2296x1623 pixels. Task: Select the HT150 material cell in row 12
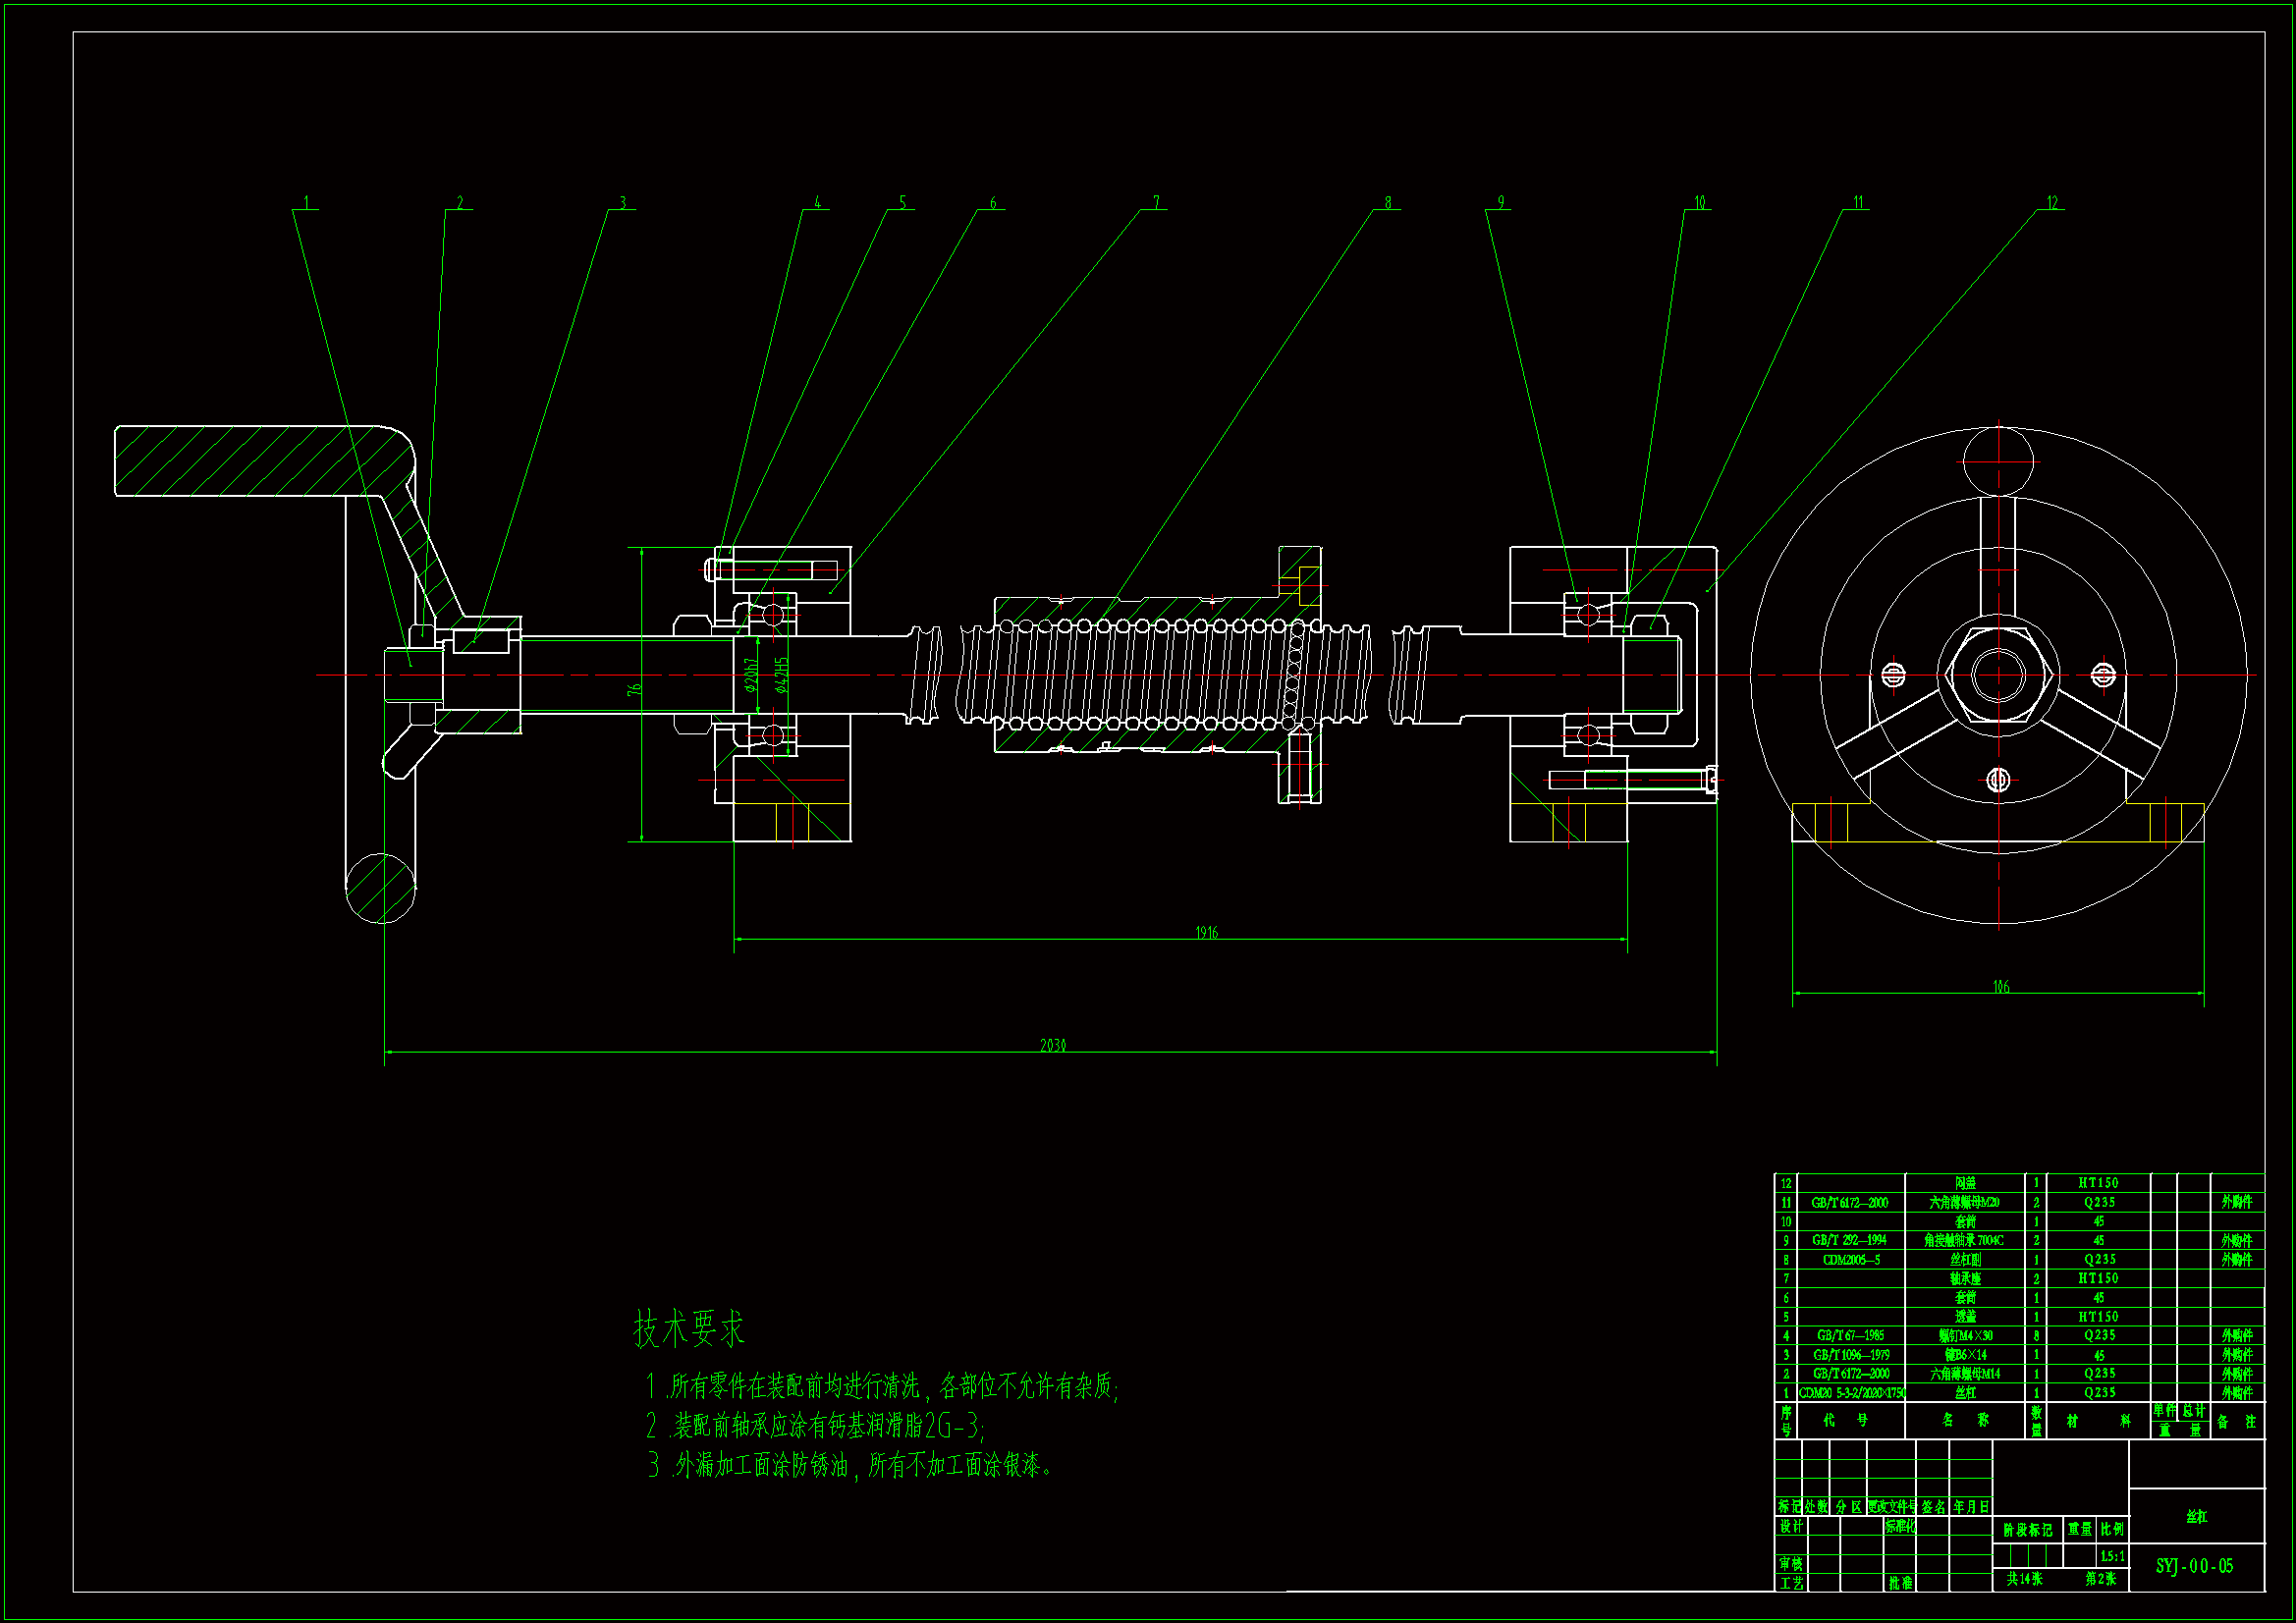2097,1183
